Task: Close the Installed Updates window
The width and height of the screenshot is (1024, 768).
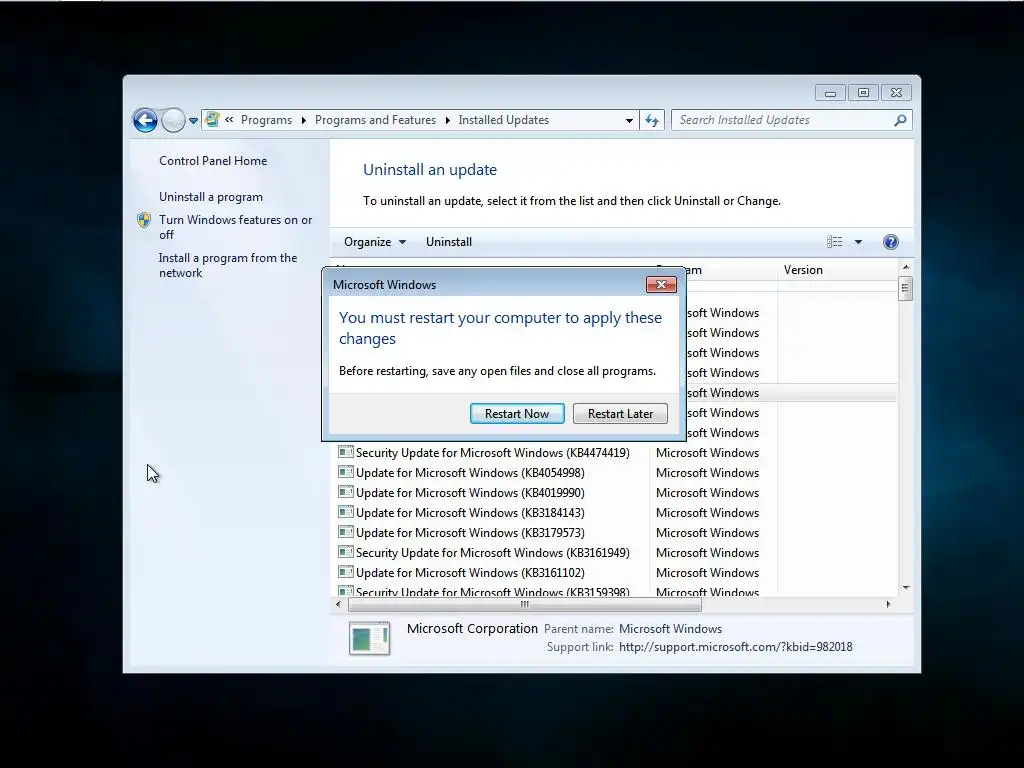Action: (x=896, y=93)
